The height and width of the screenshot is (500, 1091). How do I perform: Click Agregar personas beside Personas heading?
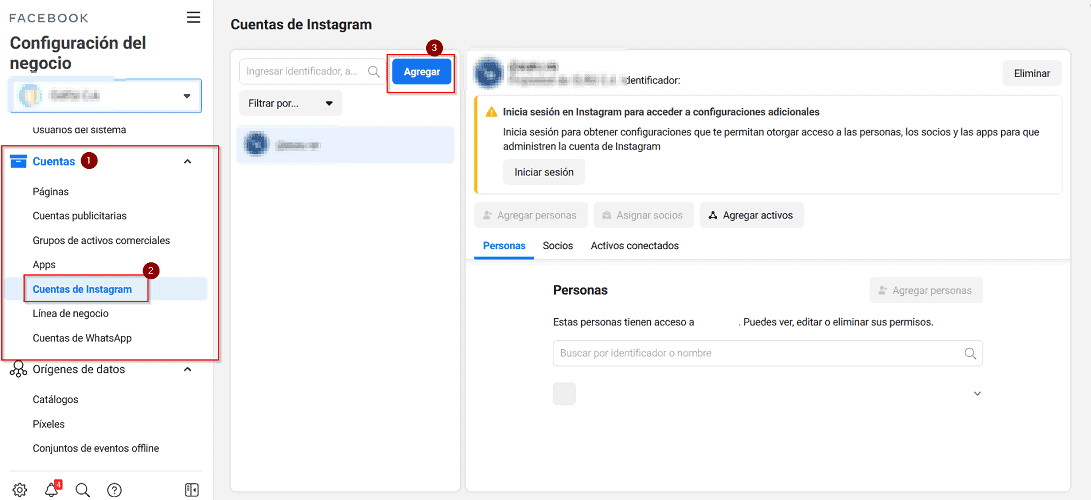[926, 290]
